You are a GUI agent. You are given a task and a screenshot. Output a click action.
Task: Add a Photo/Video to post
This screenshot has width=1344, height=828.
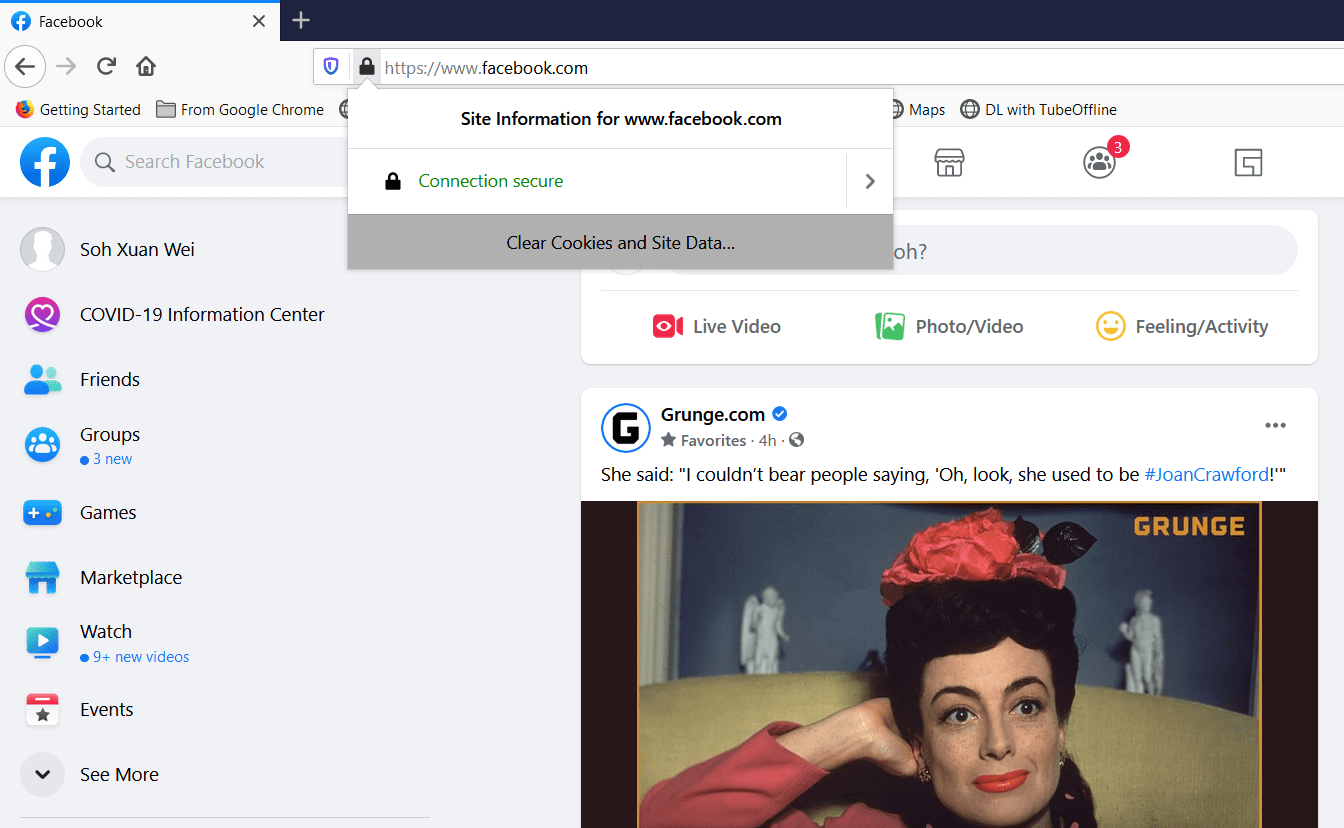949,326
